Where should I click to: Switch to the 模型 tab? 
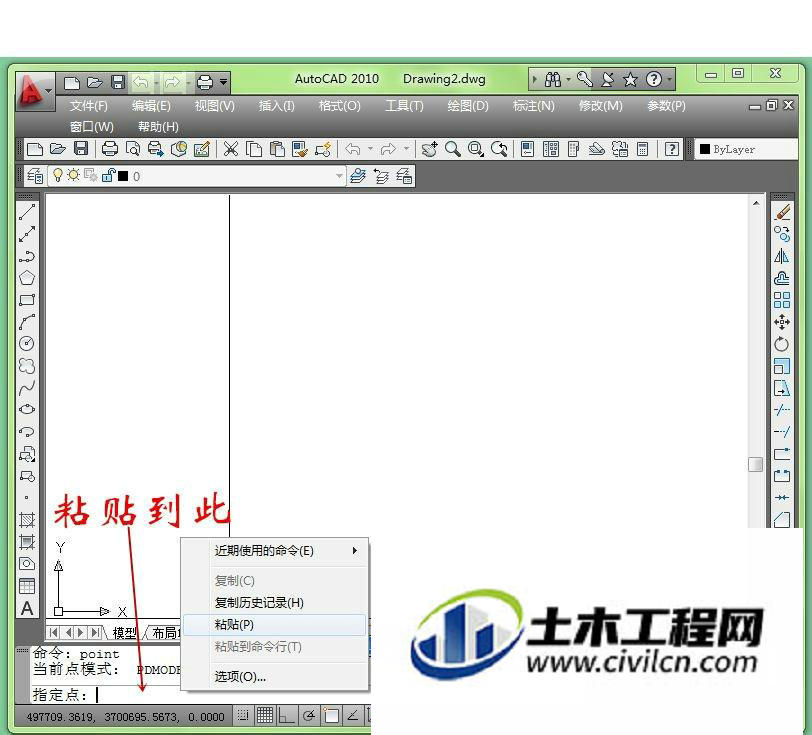coord(124,632)
